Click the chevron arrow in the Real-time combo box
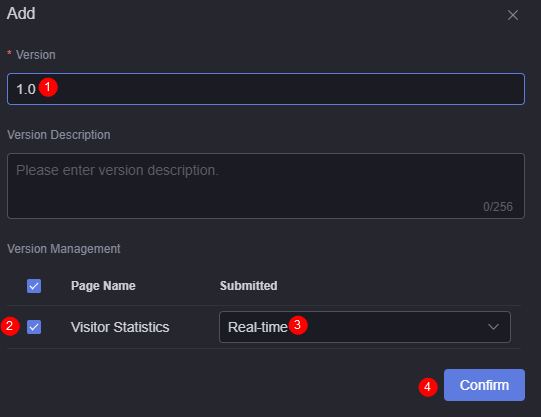The image size is (541, 417). [493, 327]
